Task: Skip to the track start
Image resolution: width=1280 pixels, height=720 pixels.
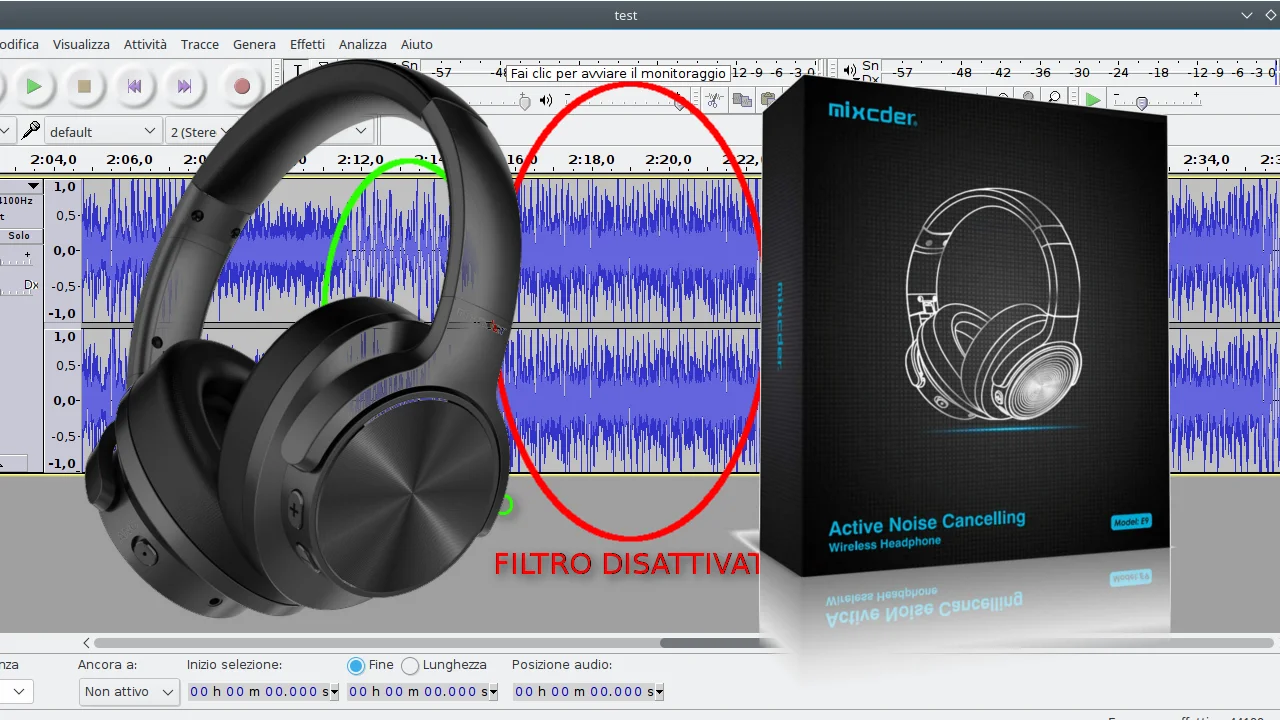Action: [x=135, y=87]
